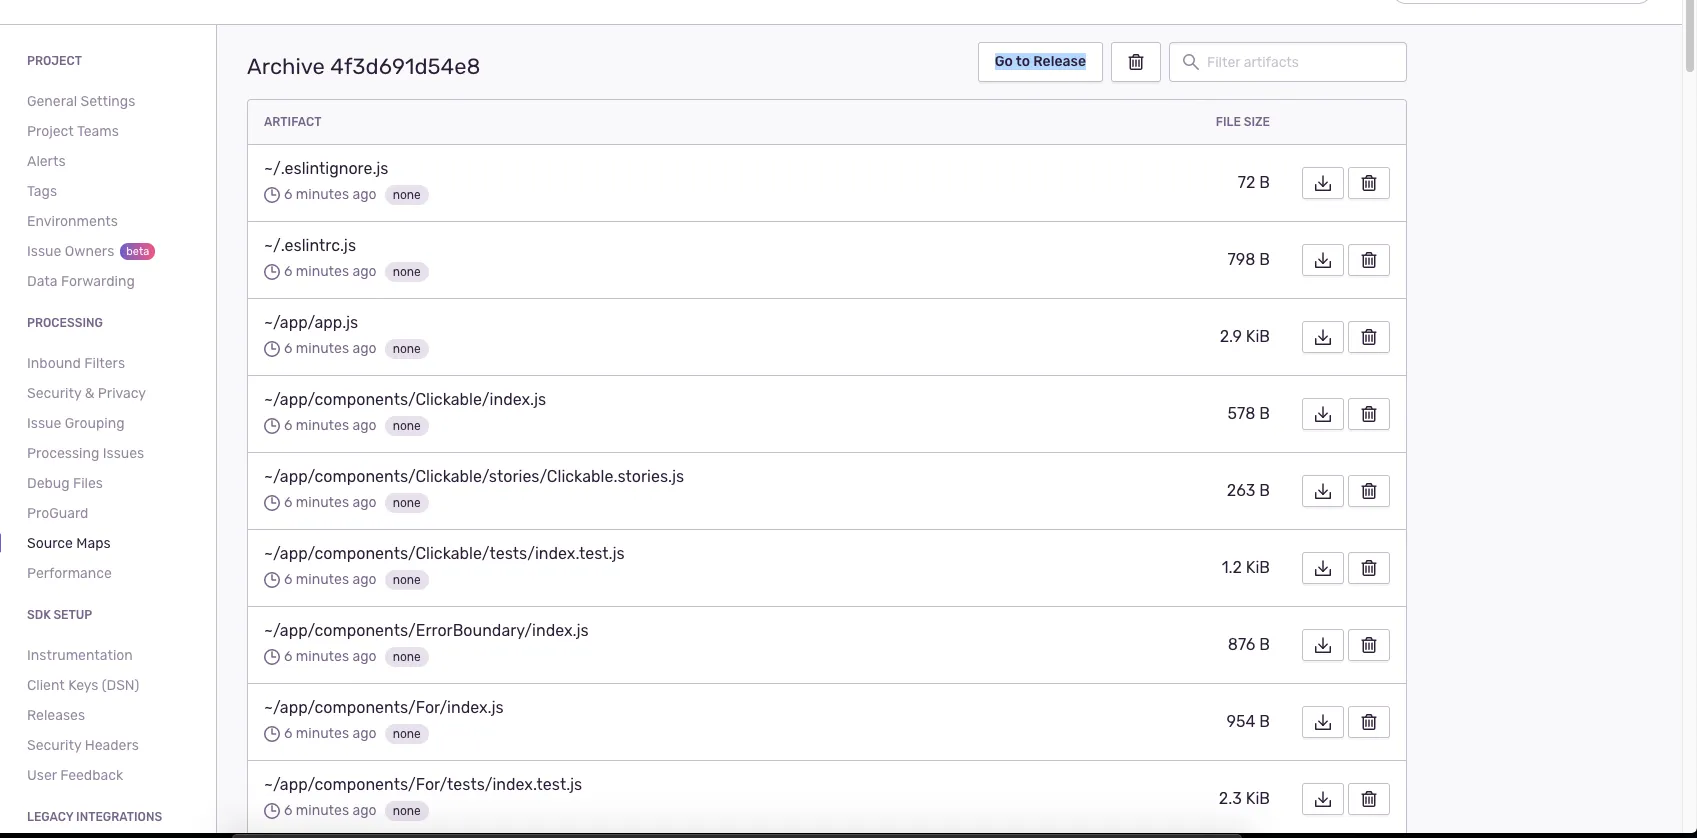Delete For/tests/index.test.js artifact
The height and width of the screenshot is (838, 1697).
click(1369, 799)
